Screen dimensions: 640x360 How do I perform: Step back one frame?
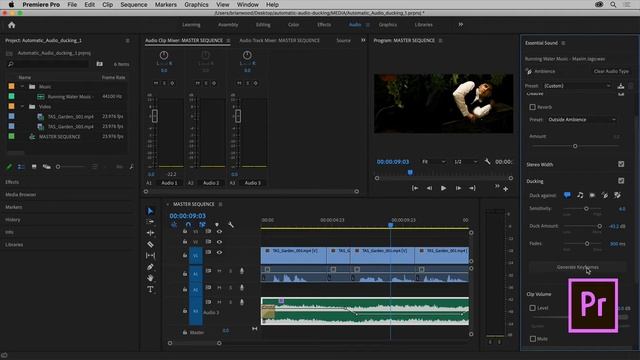tap(429, 188)
